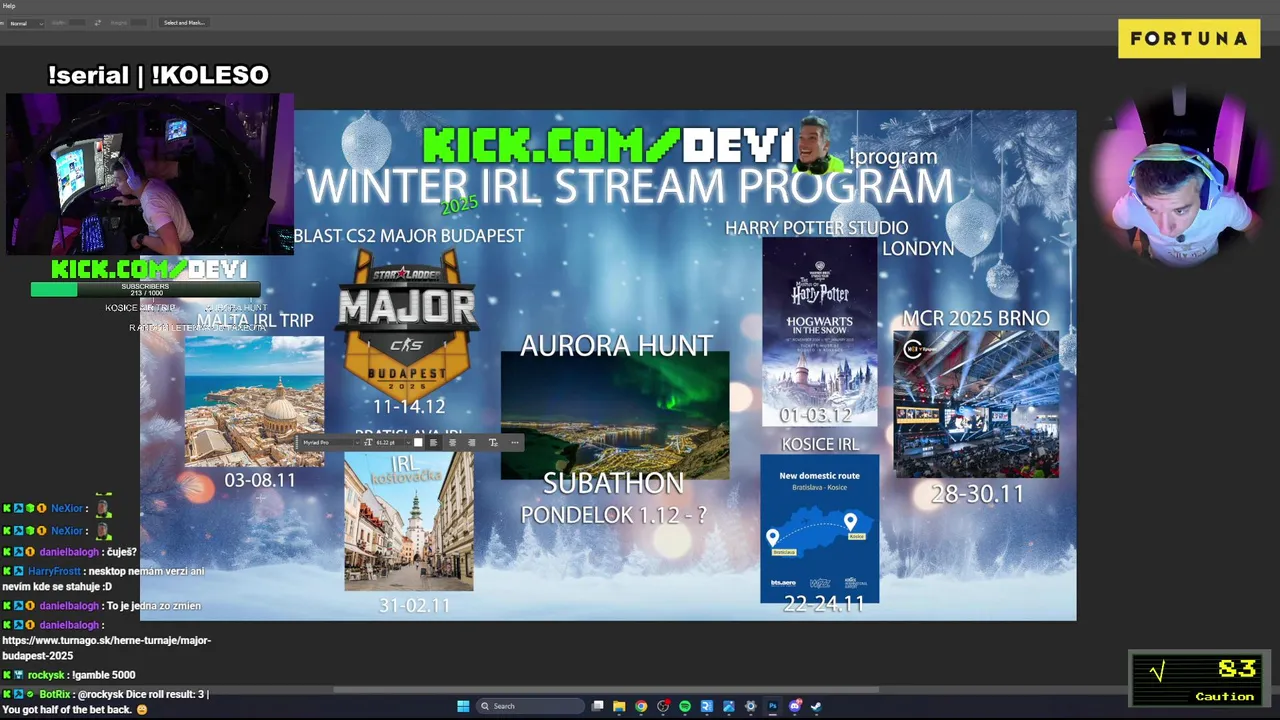
Task: Click the Aurora Hunt northern lights image
Action: click(615, 415)
